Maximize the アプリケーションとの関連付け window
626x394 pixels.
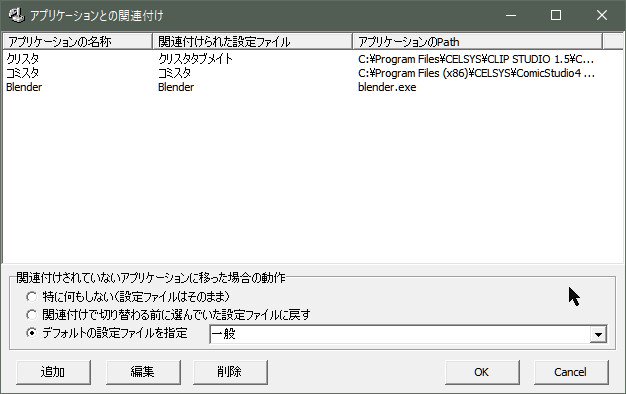click(556, 15)
